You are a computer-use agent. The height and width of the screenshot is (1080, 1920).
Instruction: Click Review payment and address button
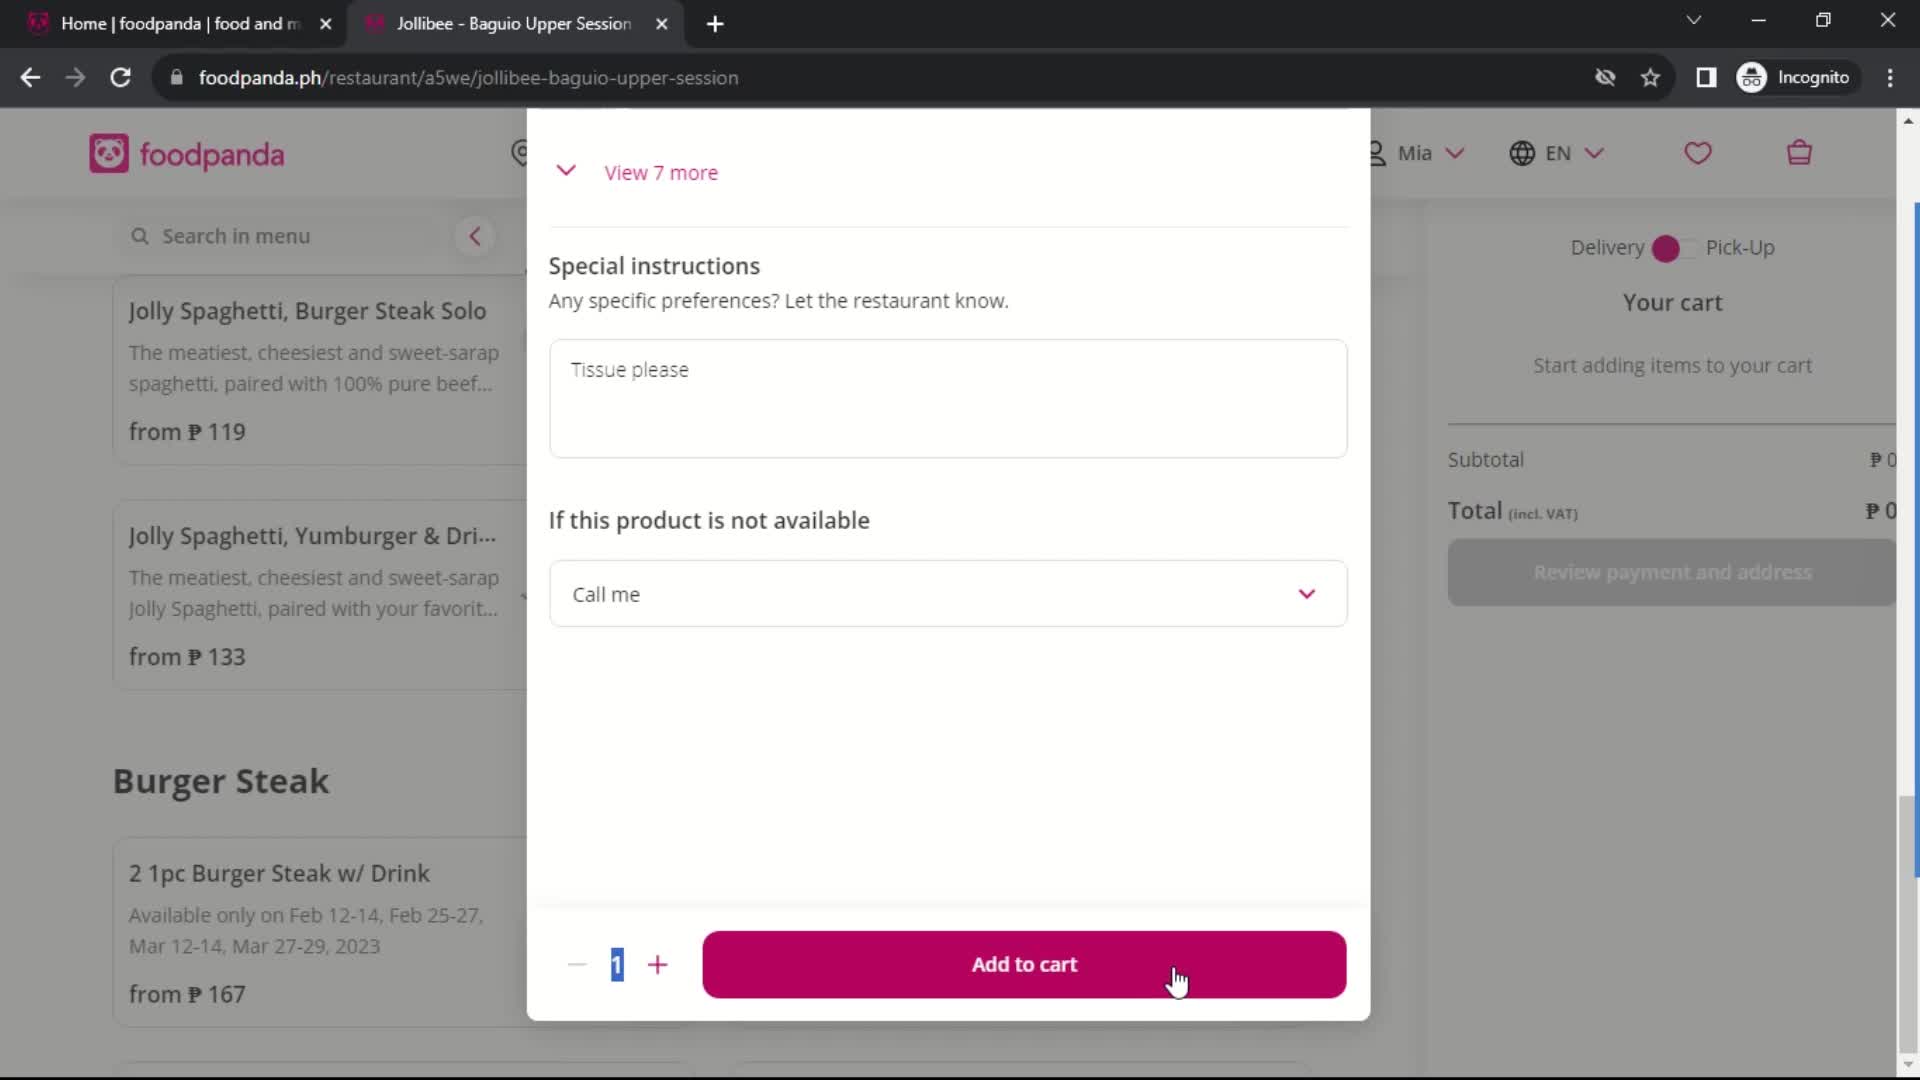(1673, 572)
